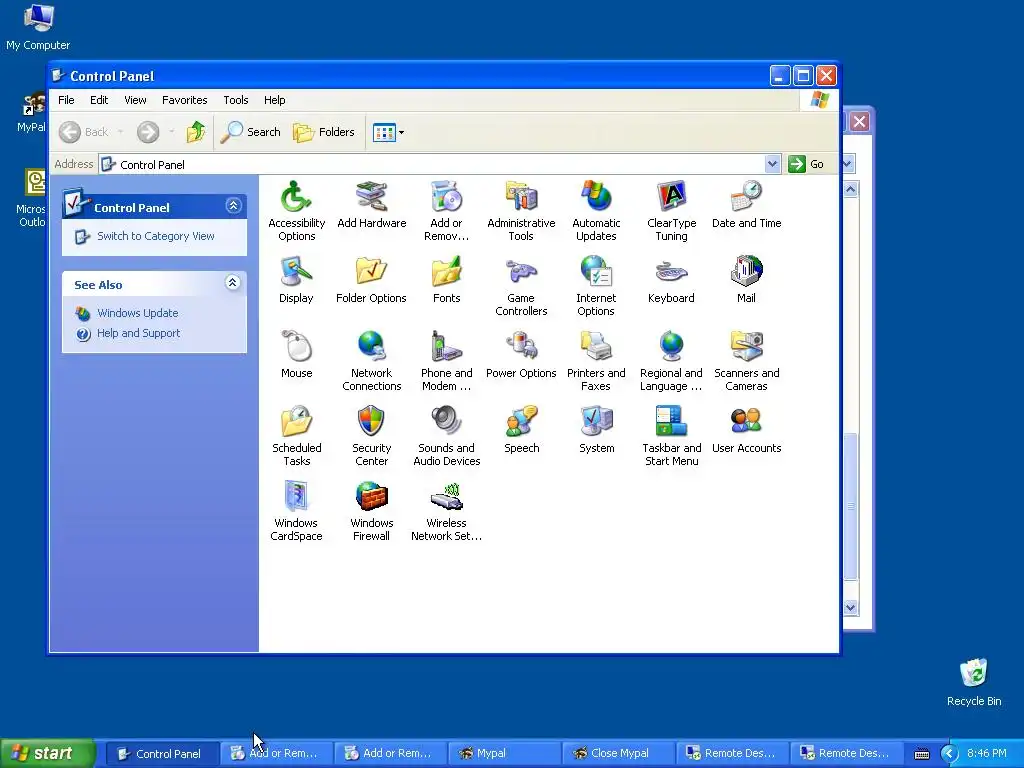Show hidden tray icons arrow

click(x=950, y=754)
